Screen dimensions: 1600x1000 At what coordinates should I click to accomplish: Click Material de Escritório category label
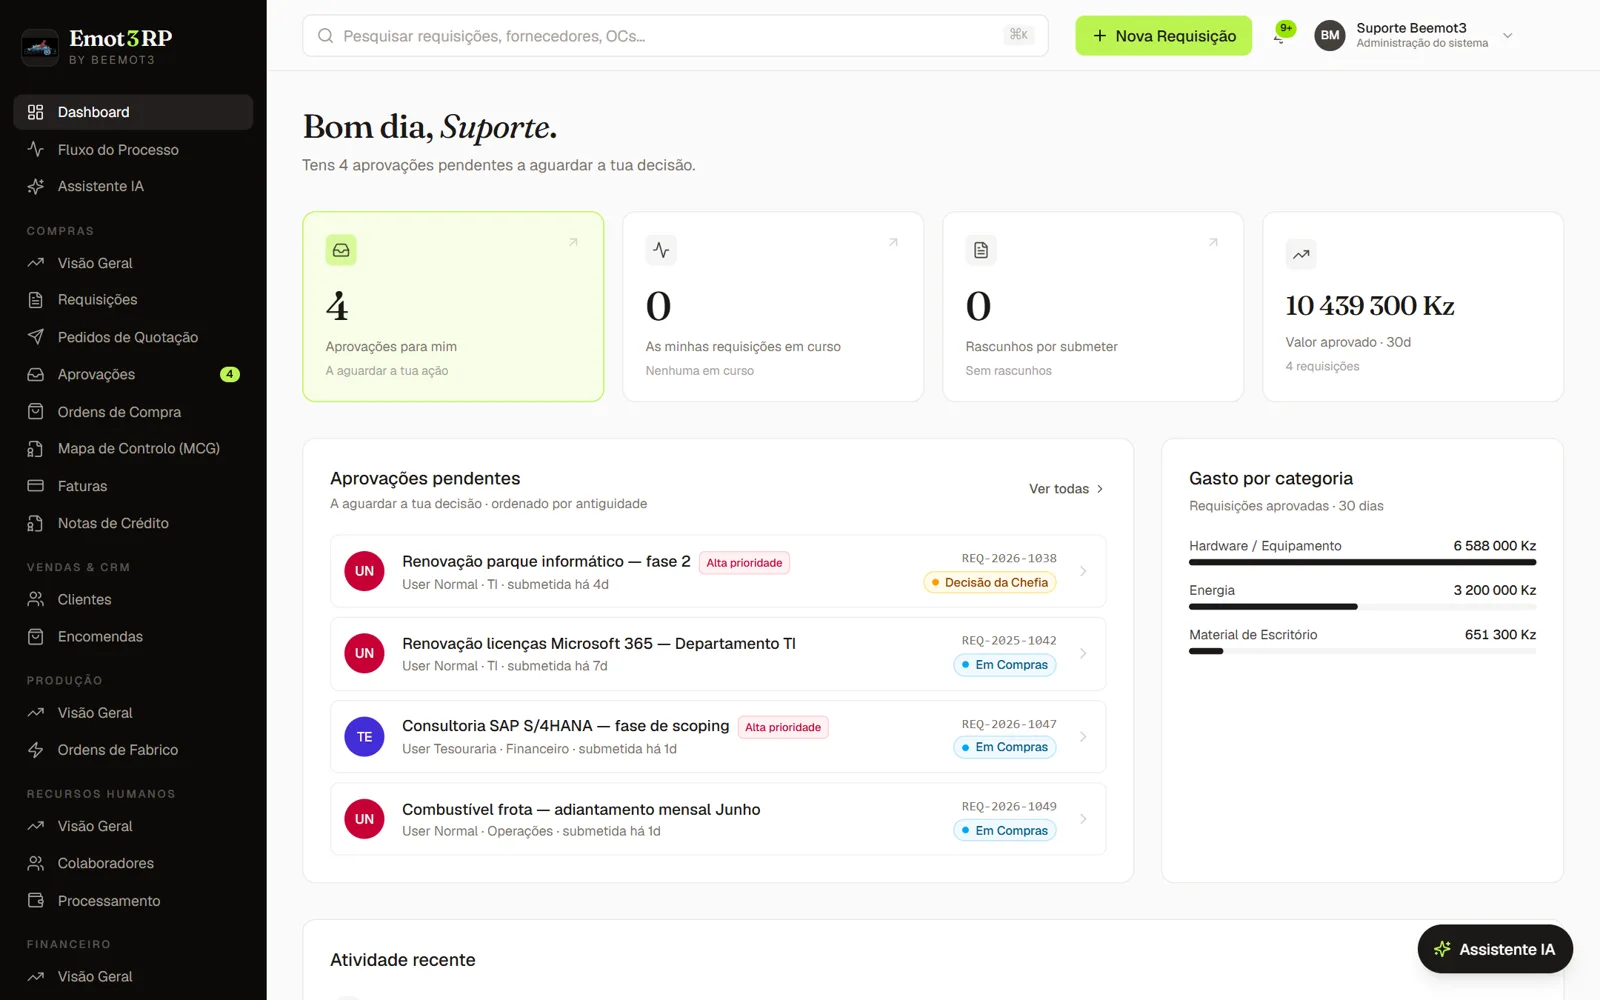pos(1253,635)
